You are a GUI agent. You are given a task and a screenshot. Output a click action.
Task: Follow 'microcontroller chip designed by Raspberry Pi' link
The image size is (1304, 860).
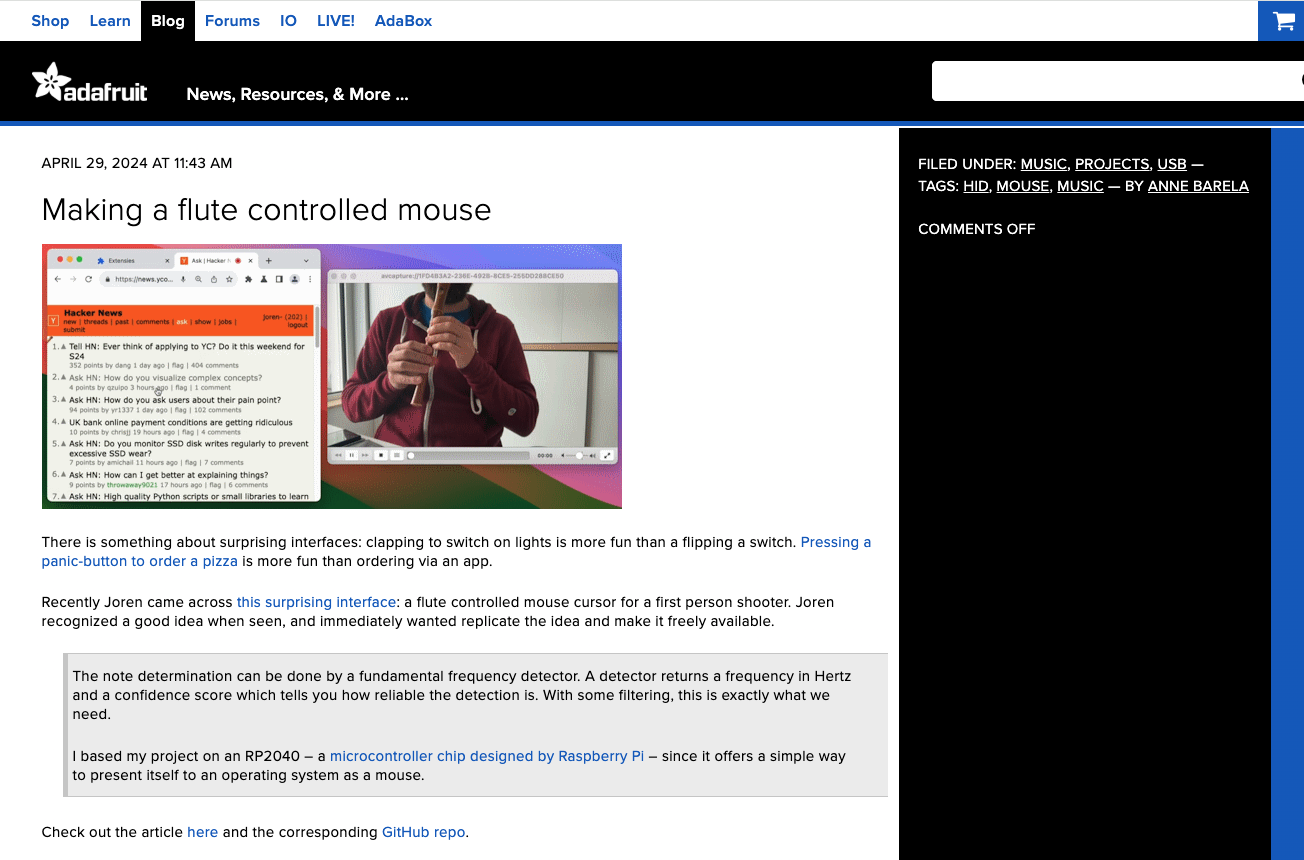[487, 756]
